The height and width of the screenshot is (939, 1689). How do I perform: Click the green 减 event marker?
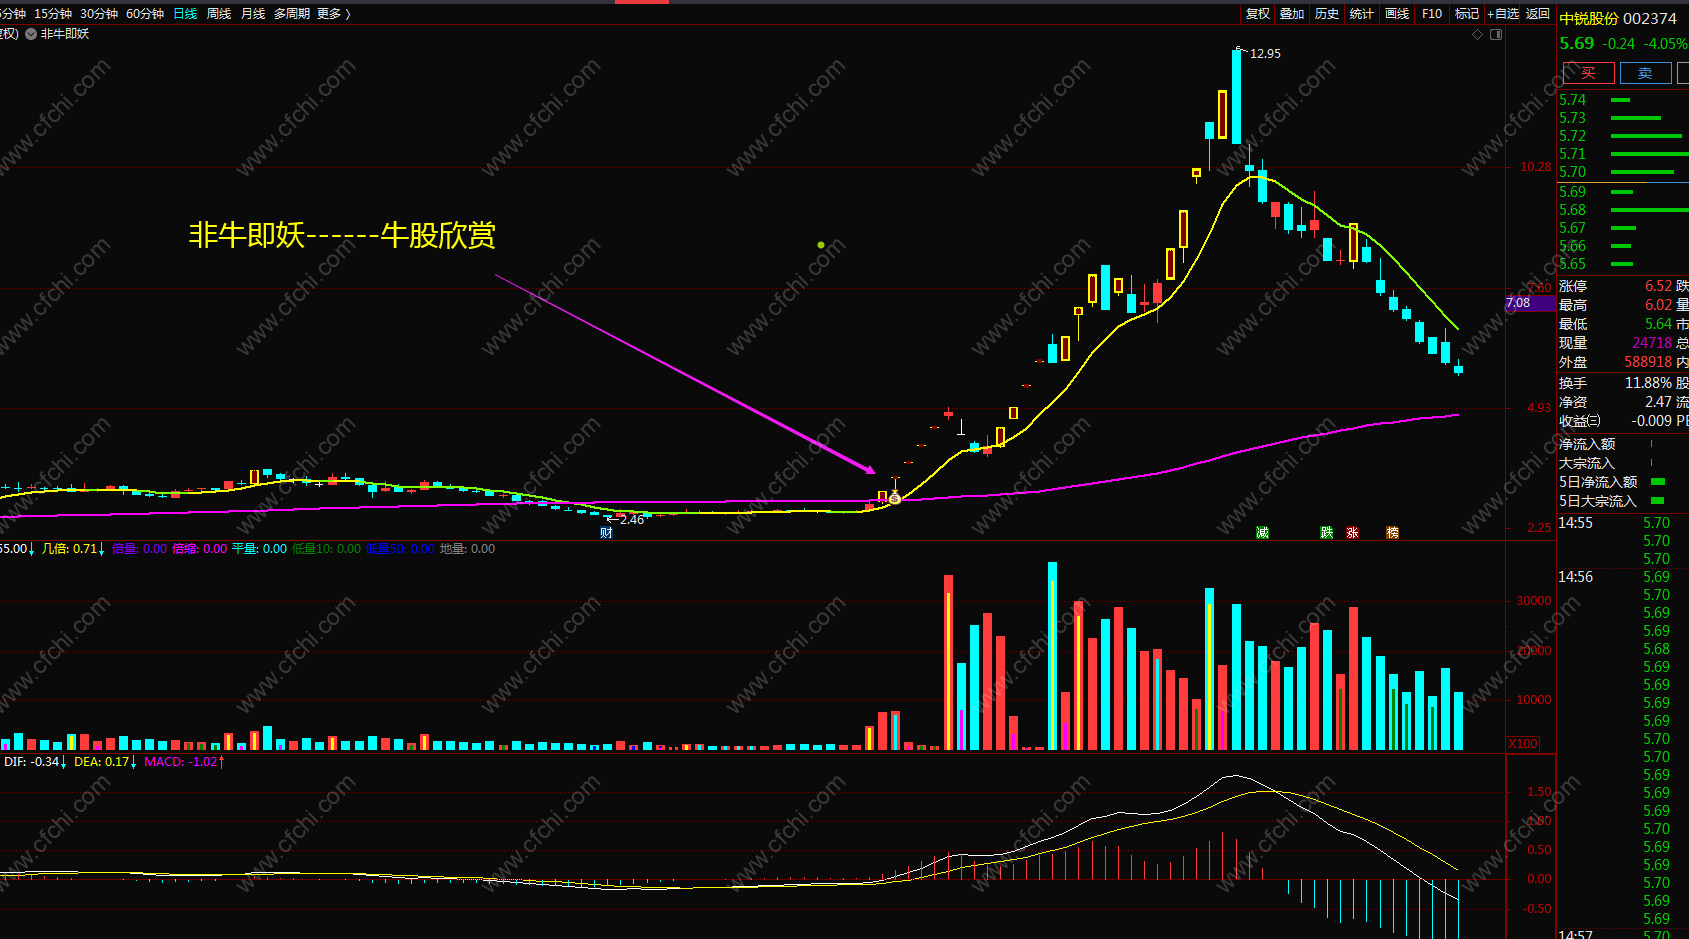coord(1262,533)
